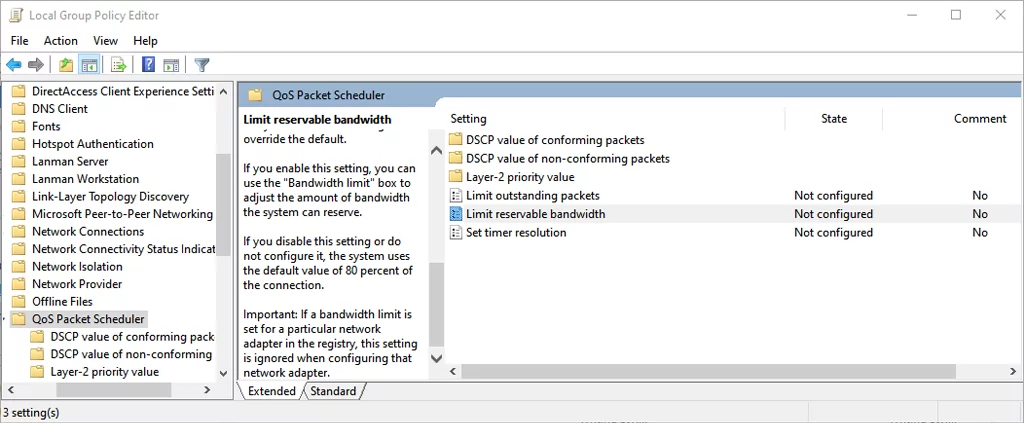Select the Limit reservable bandwidth setting row

(734, 213)
